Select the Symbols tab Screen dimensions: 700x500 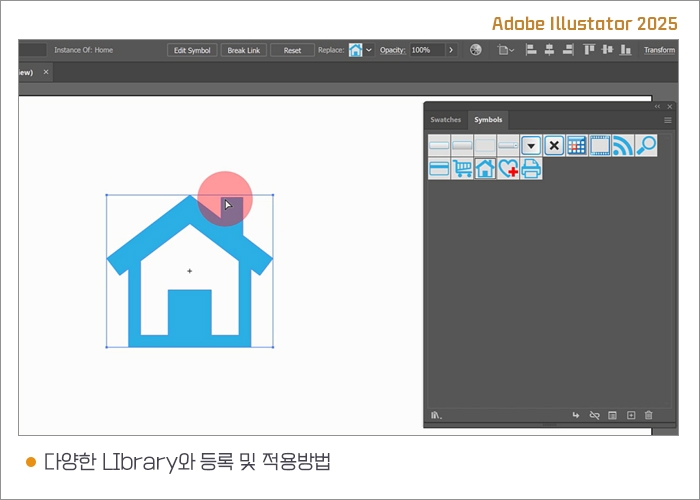point(488,120)
